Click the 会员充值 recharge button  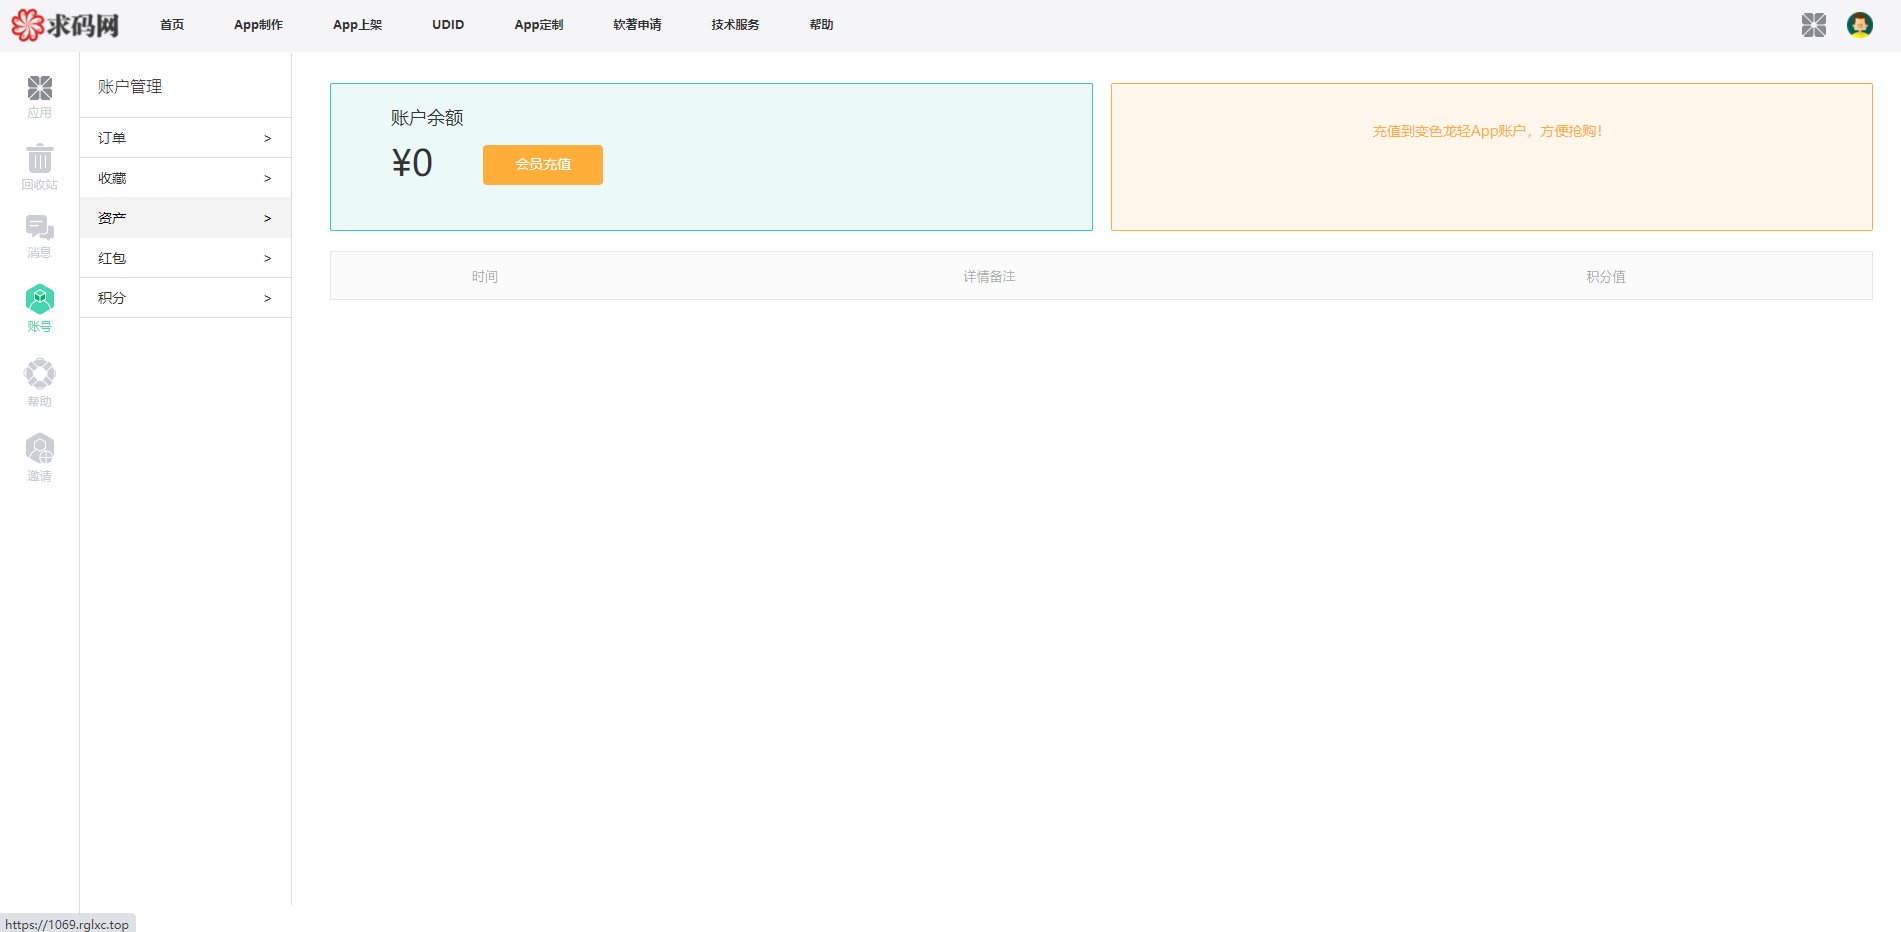[x=542, y=165]
